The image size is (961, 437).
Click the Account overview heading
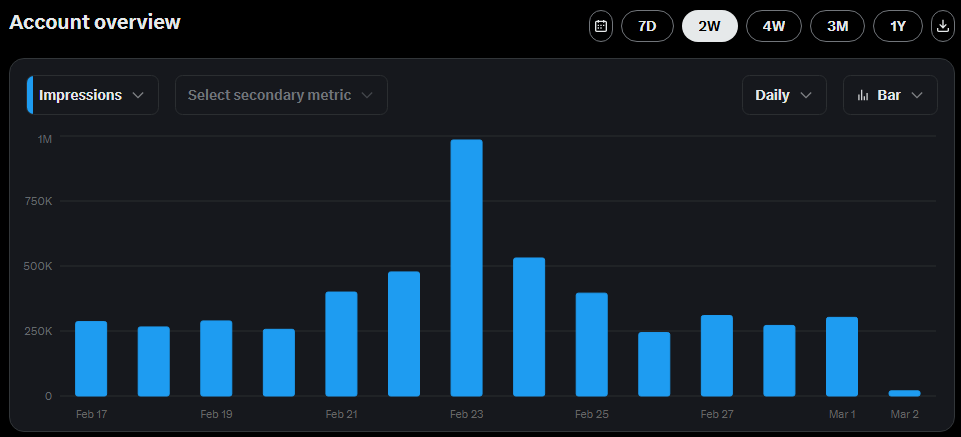point(95,22)
